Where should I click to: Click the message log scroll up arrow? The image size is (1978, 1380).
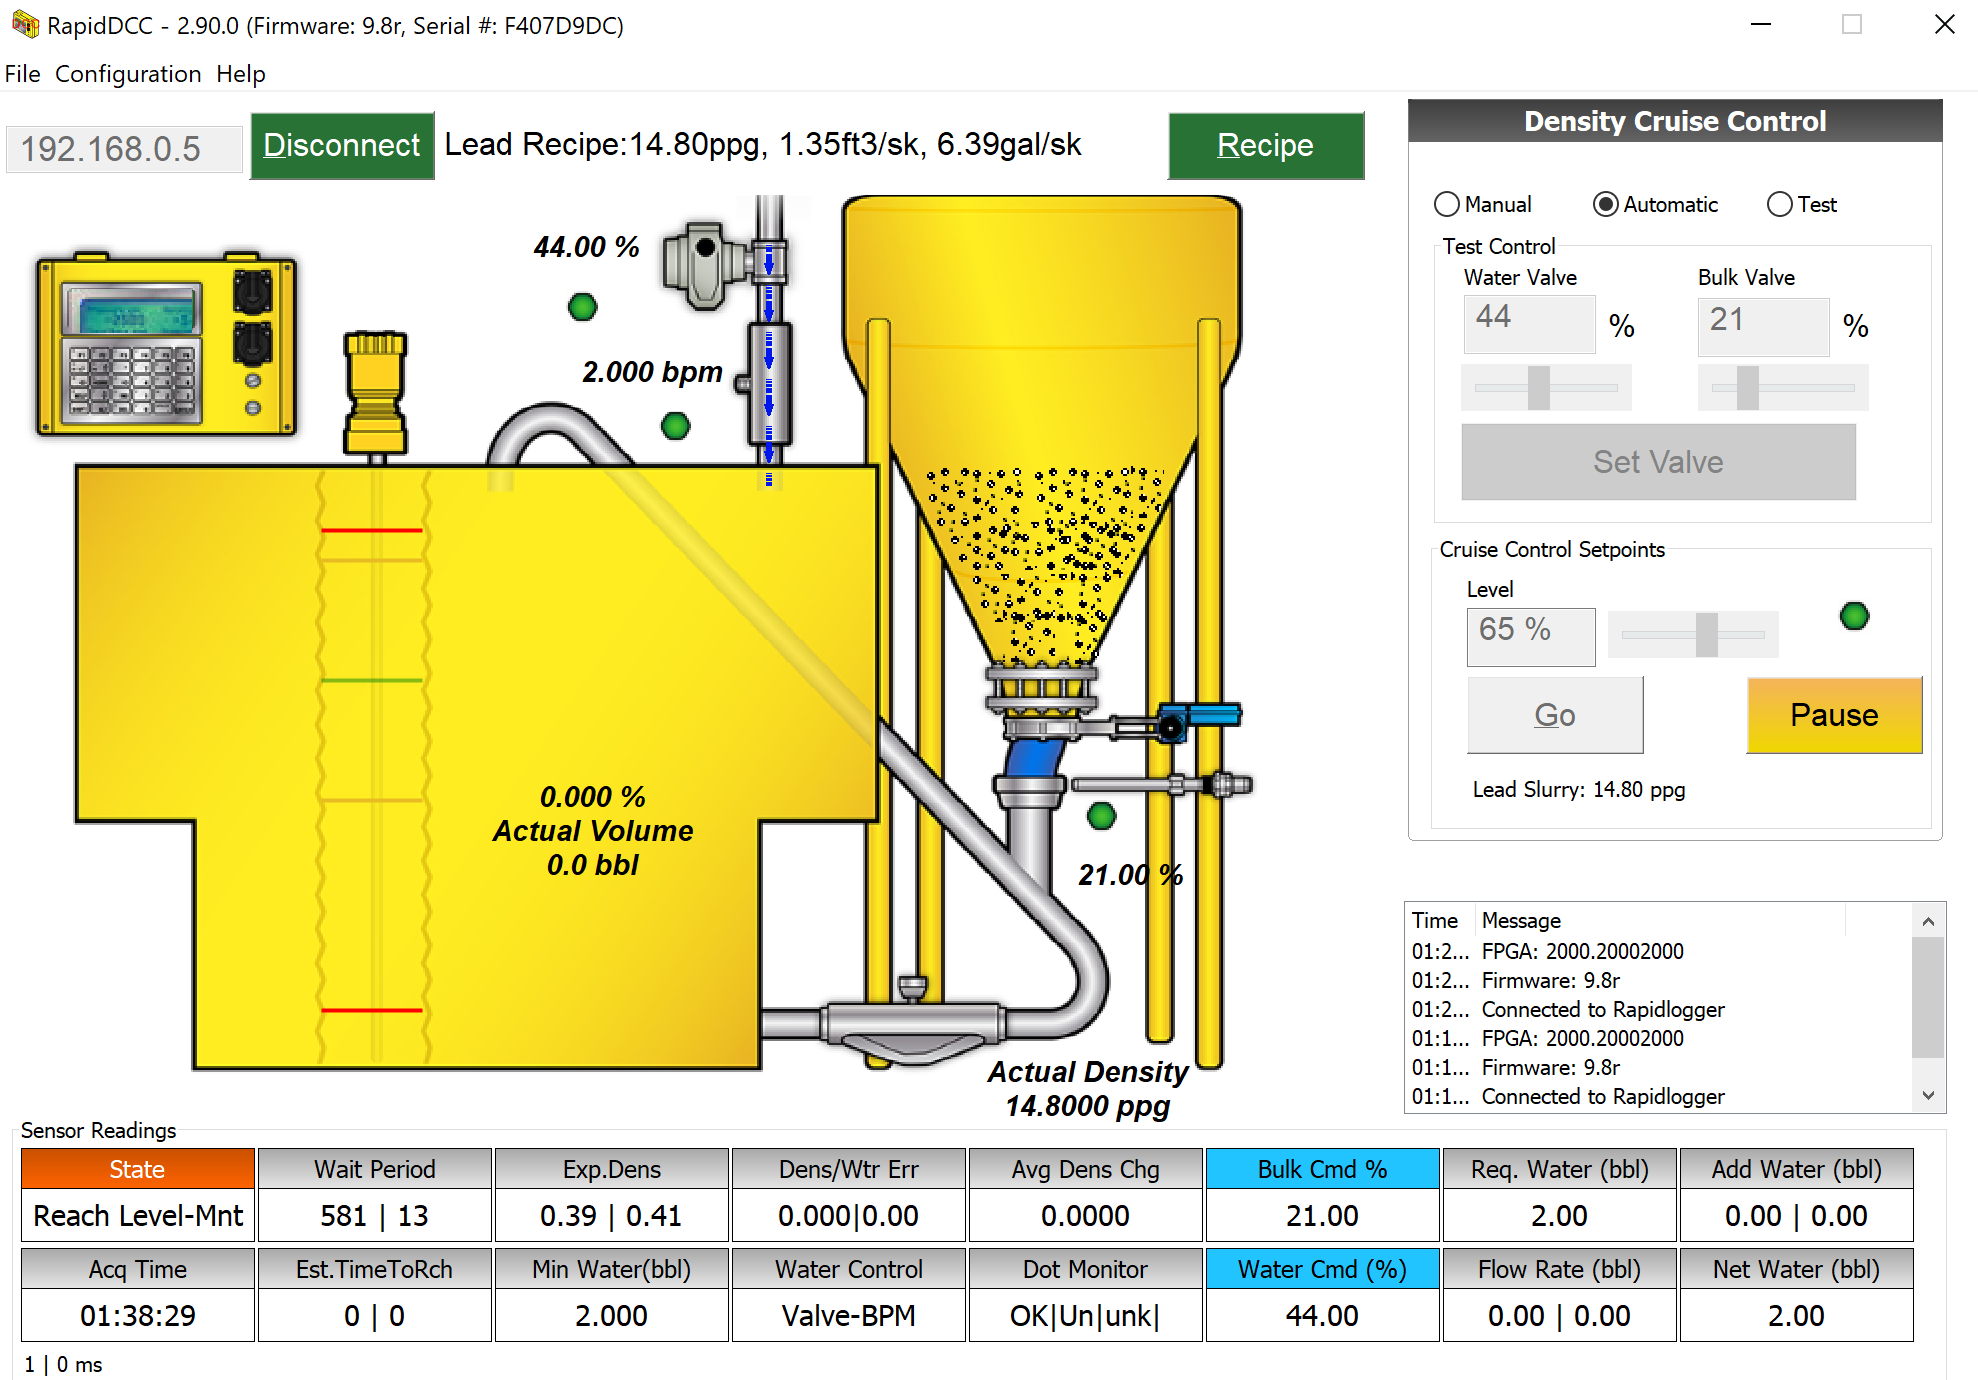click(1928, 921)
